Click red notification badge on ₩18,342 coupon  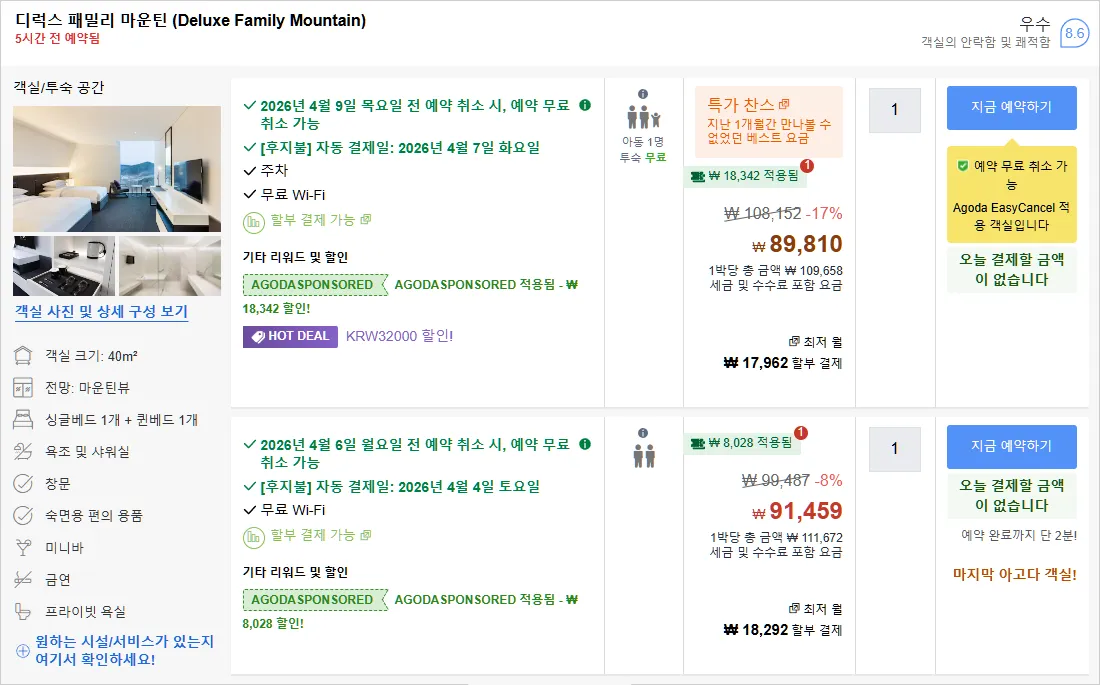pyautogui.click(x=807, y=166)
